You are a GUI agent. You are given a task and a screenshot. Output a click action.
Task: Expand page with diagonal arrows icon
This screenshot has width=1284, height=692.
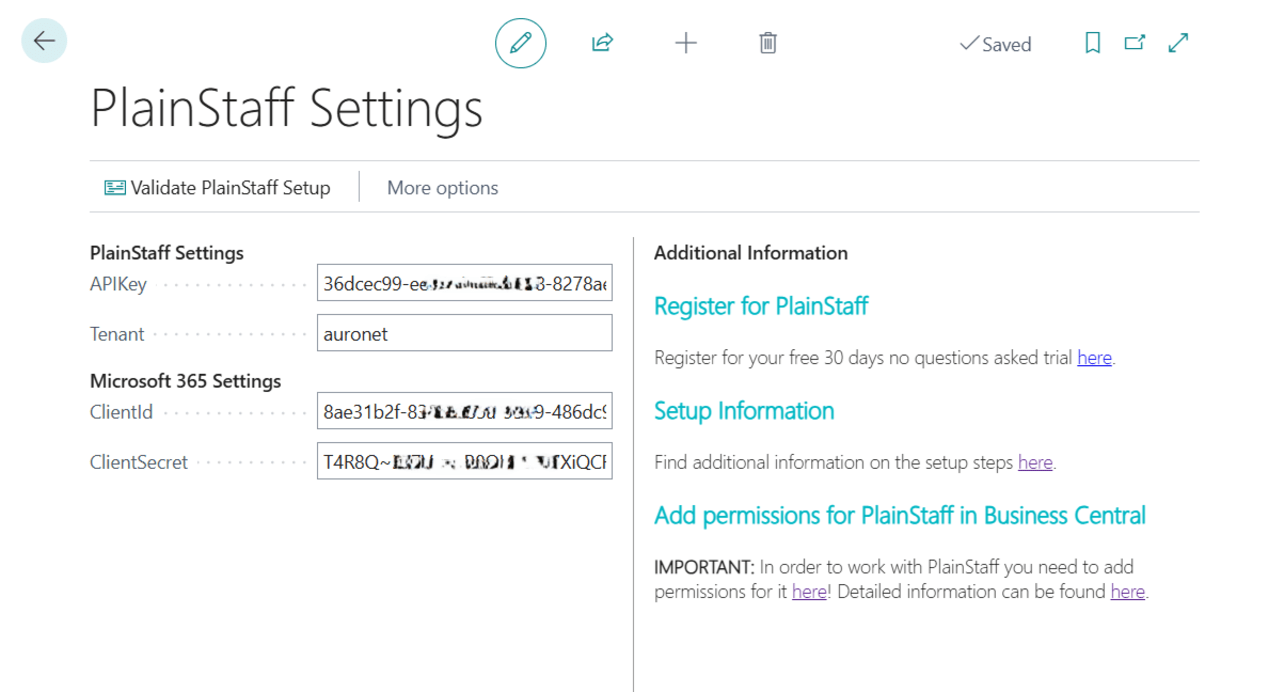click(1179, 43)
